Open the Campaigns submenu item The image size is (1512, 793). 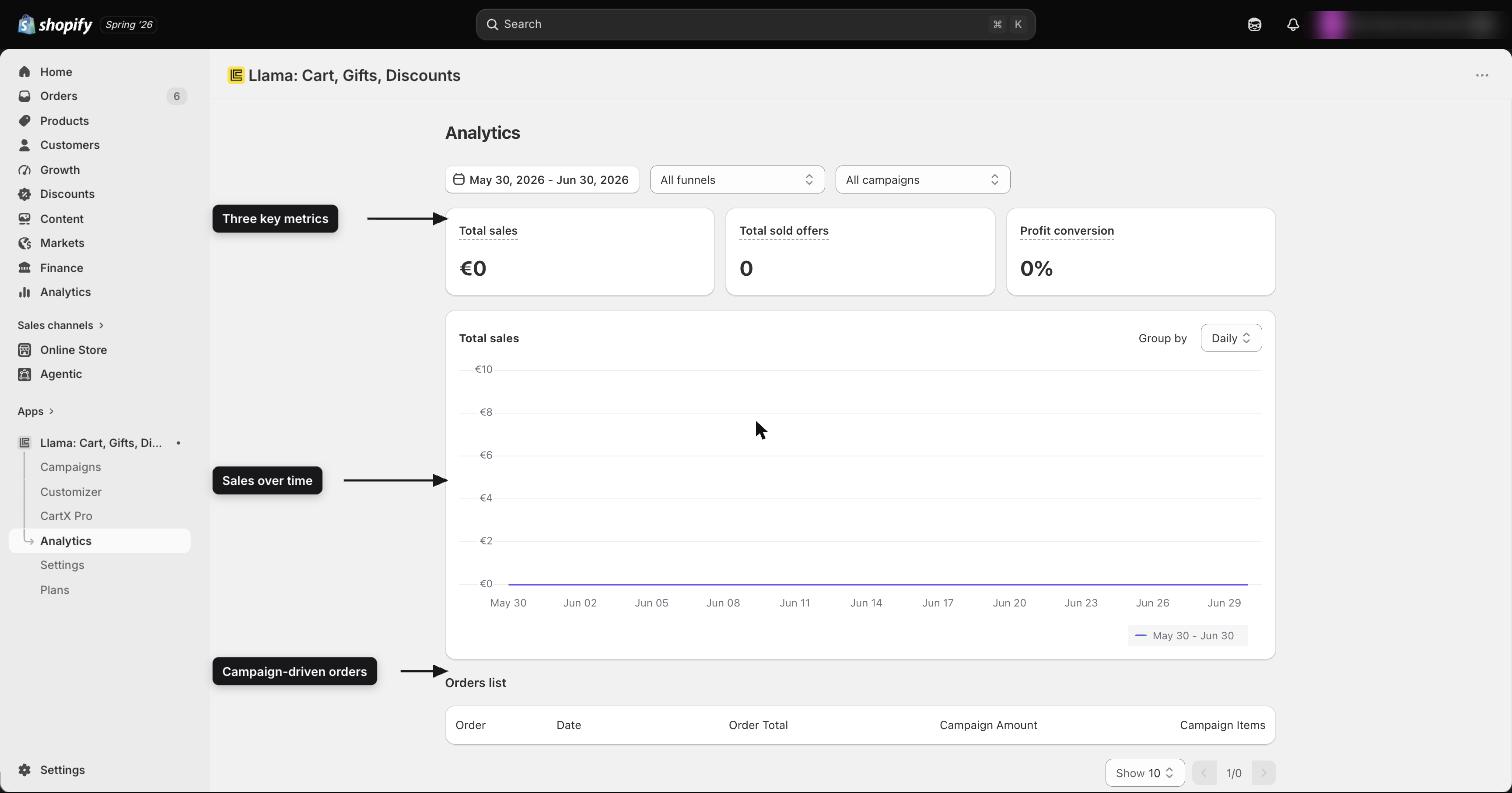tap(70, 467)
